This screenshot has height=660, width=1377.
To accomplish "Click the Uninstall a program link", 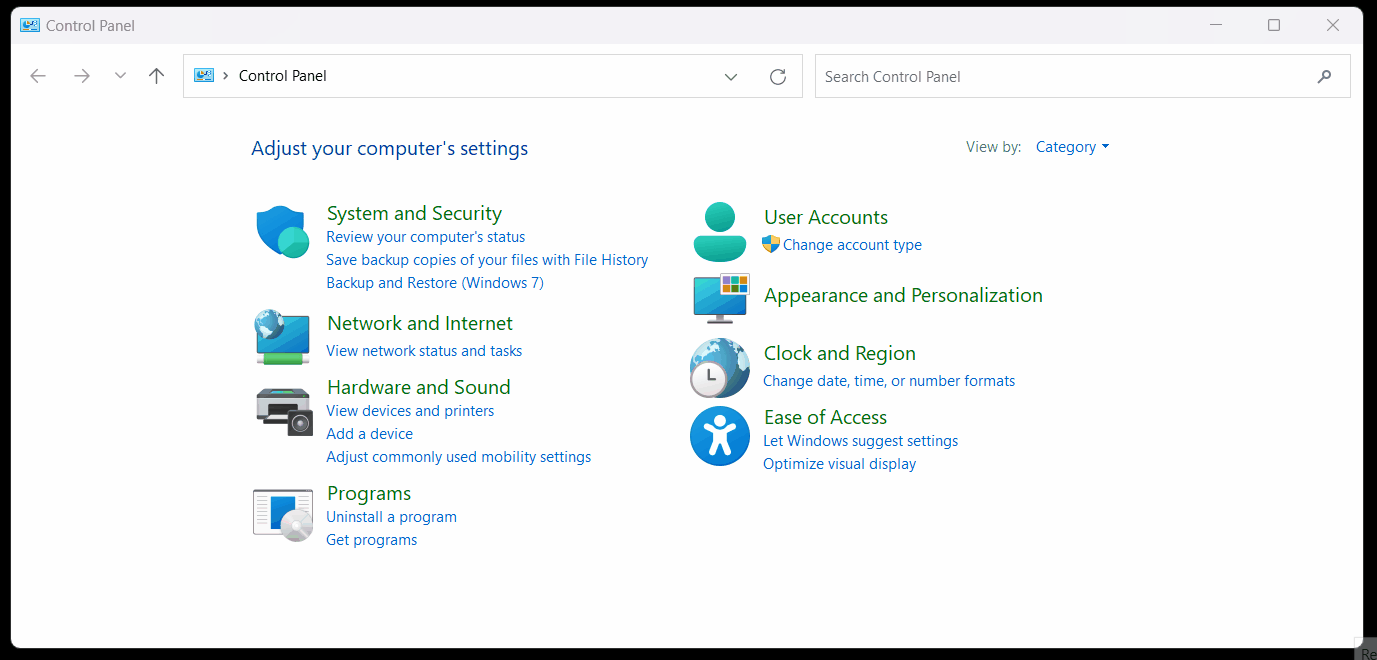I will [391, 517].
